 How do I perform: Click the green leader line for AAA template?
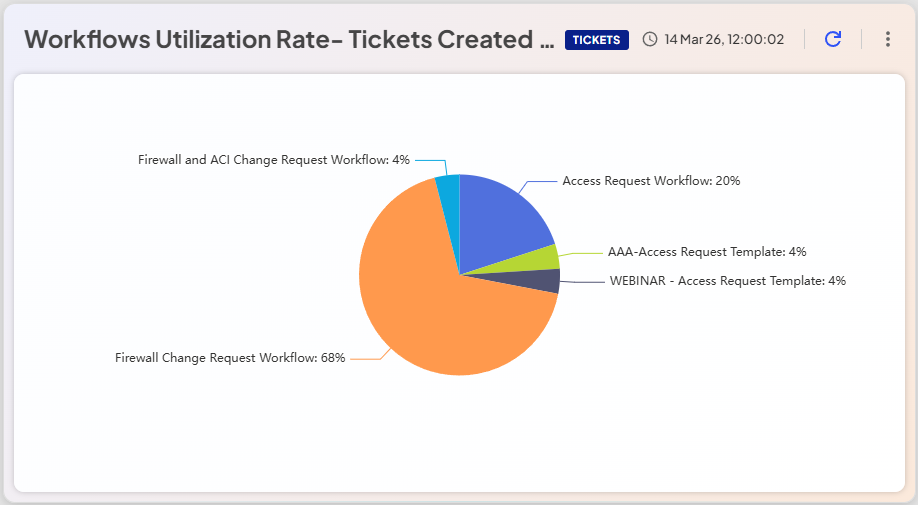coord(580,253)
